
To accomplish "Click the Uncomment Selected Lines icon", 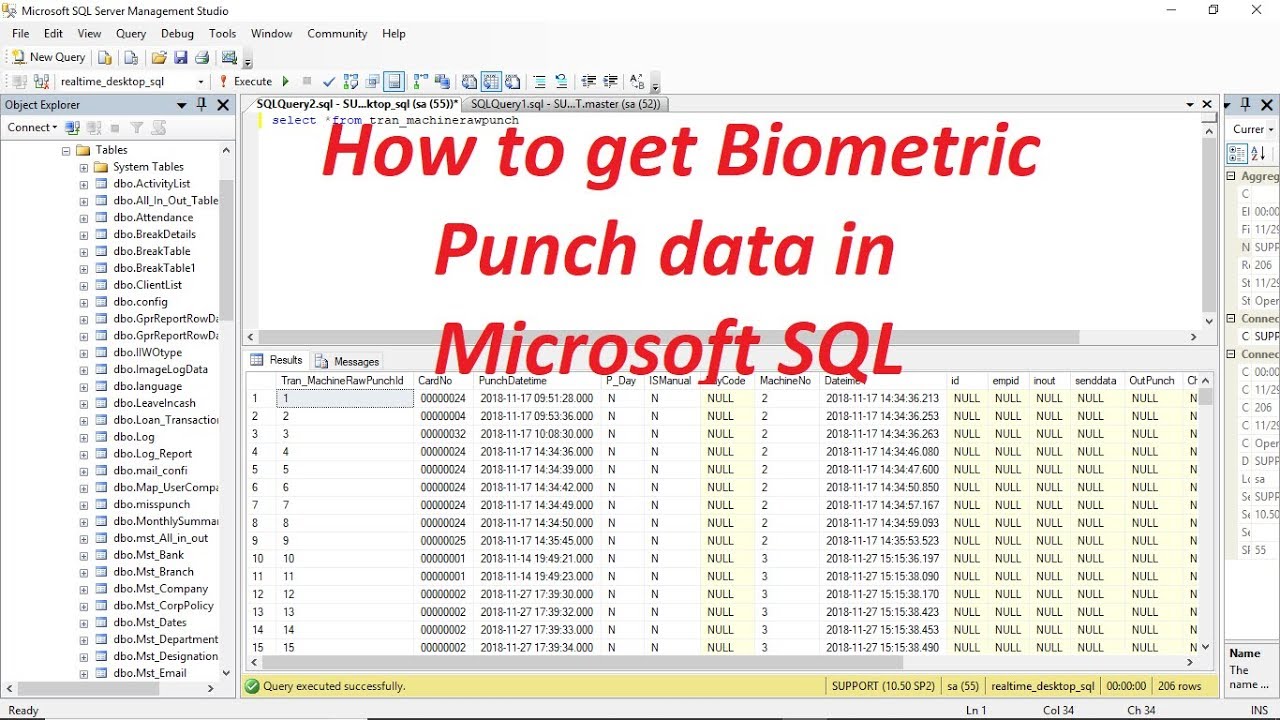I will coord(561,82).
